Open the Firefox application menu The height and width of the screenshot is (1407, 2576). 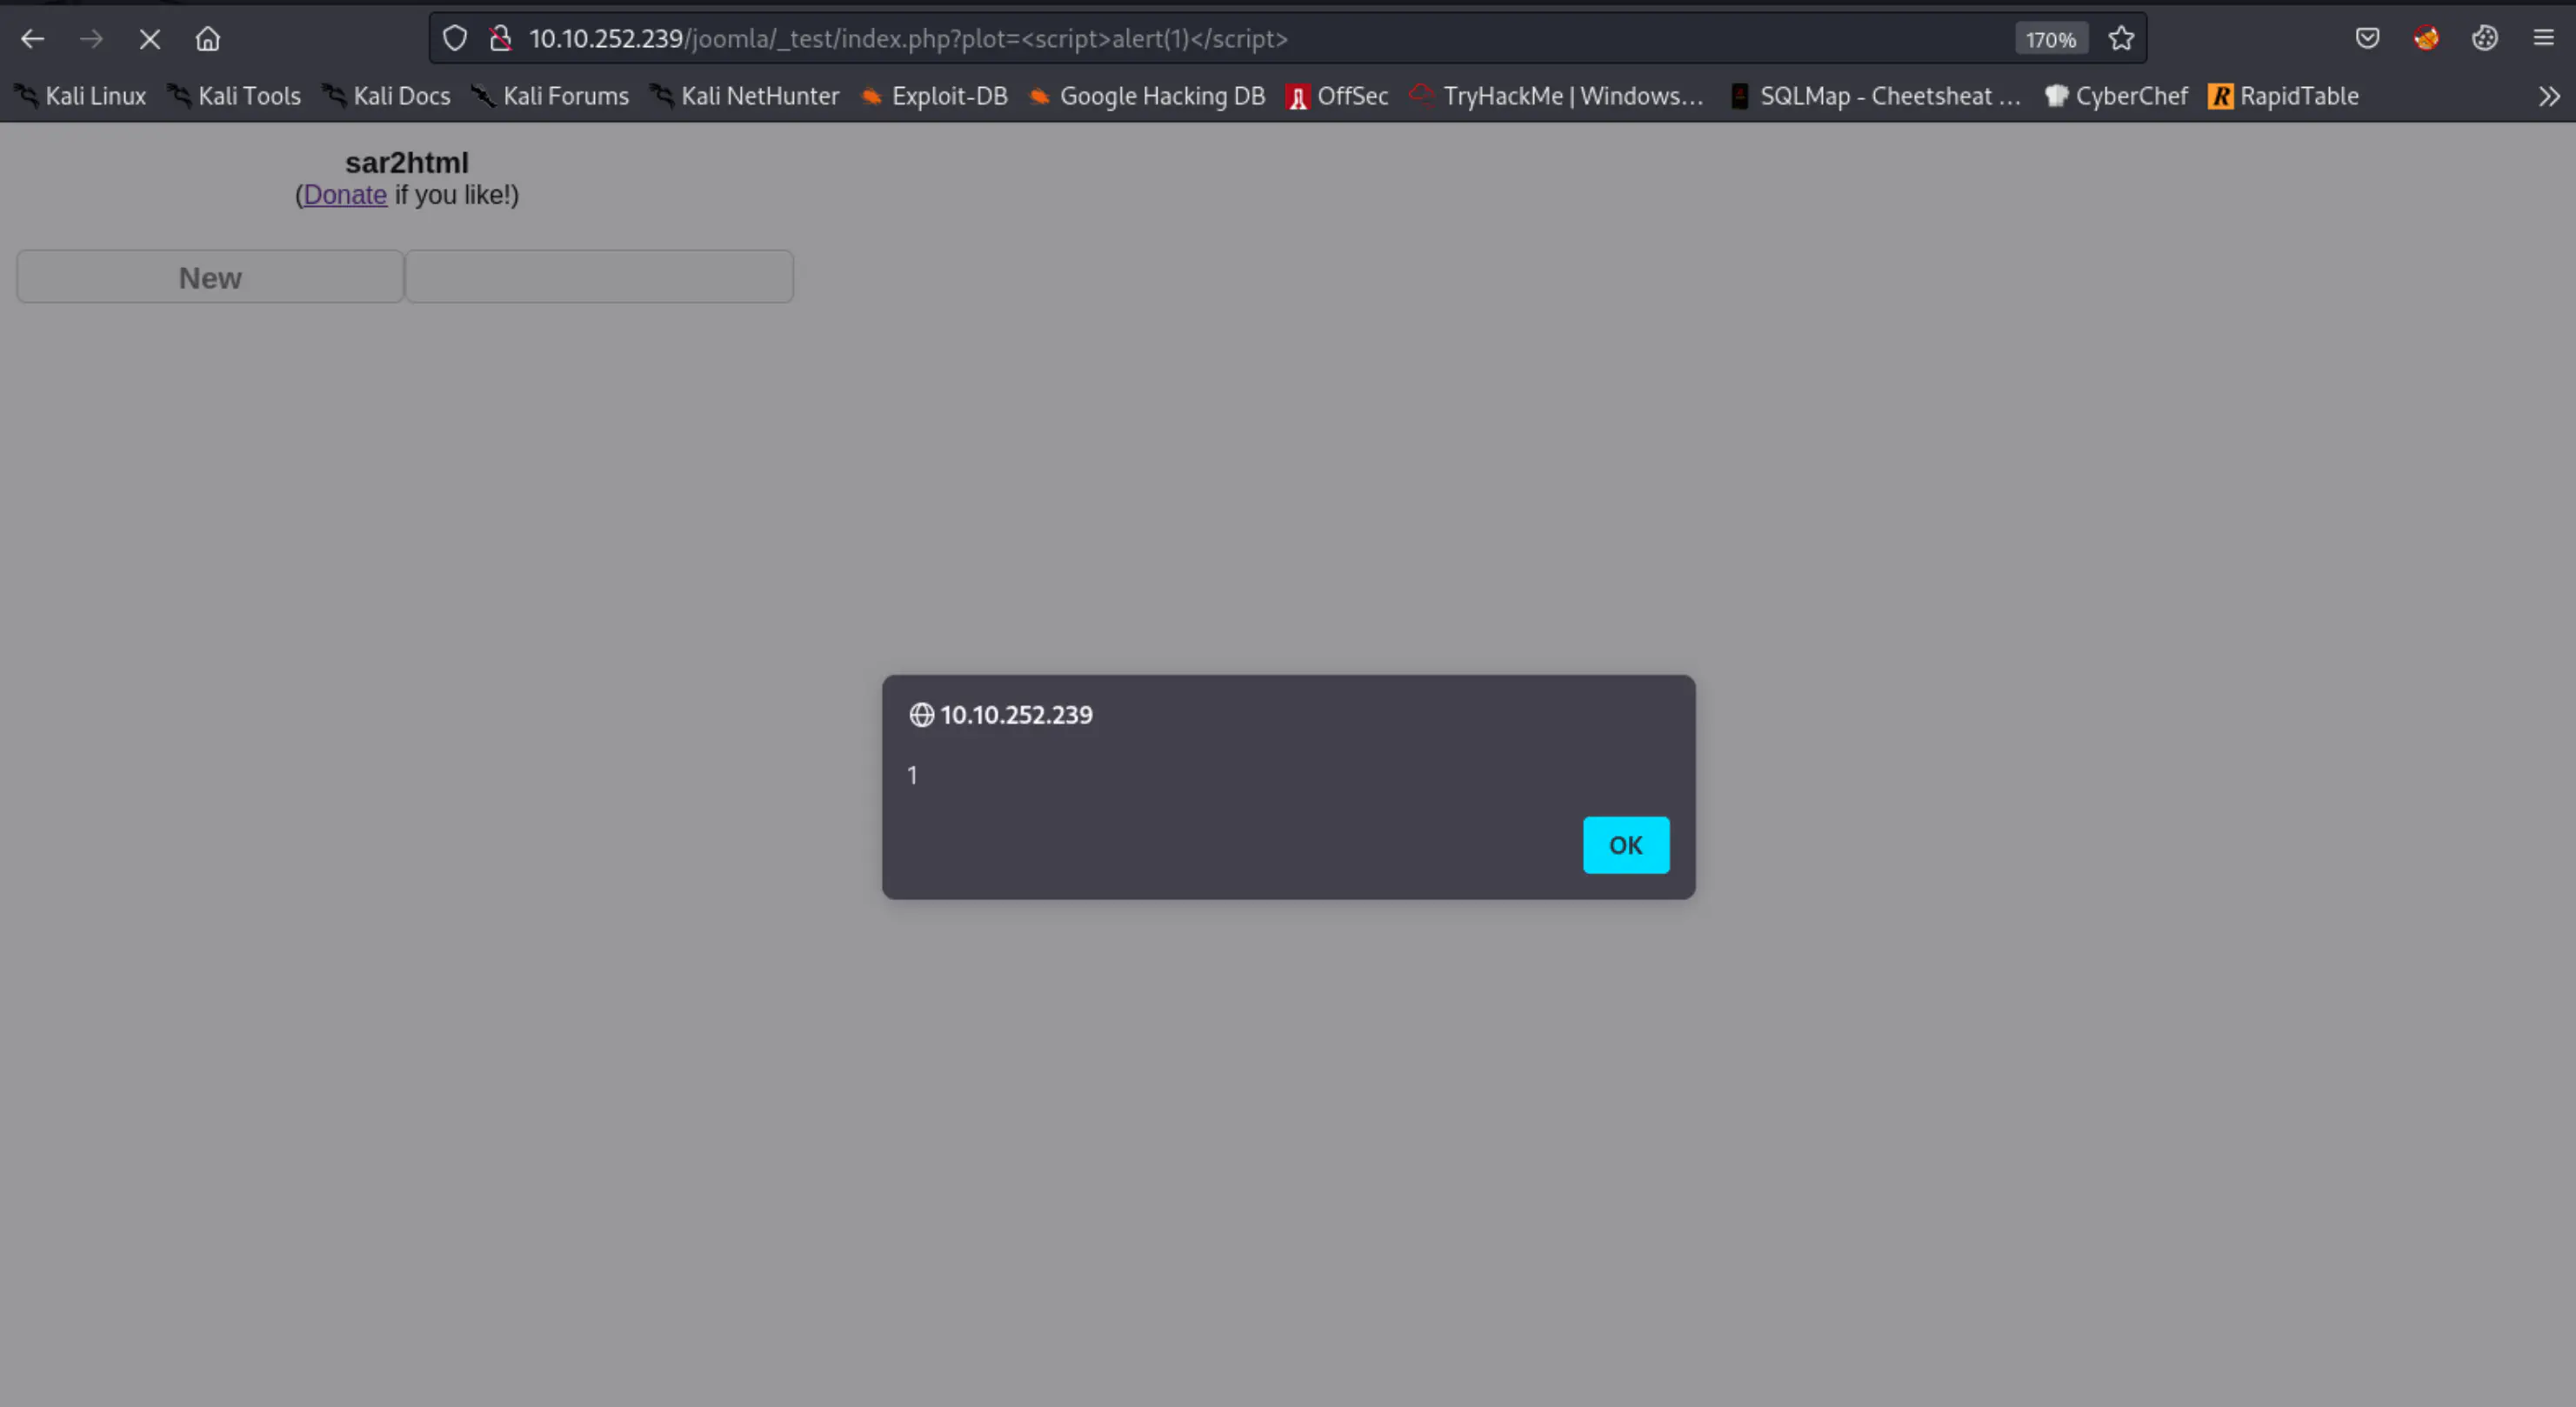(x=2544, y=39)
